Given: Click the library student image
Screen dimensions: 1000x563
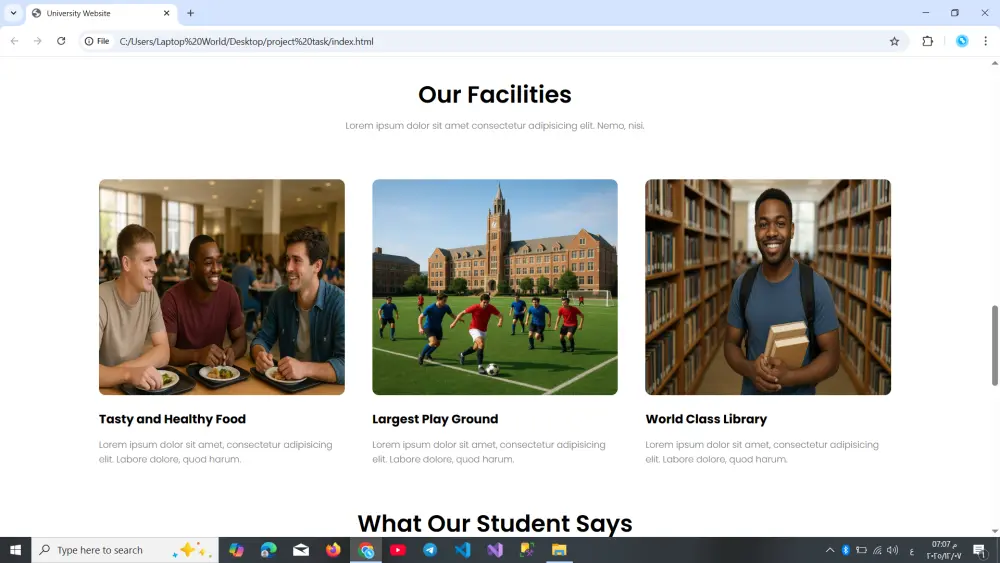Looking at the screenshot, I should click(768, 287).
